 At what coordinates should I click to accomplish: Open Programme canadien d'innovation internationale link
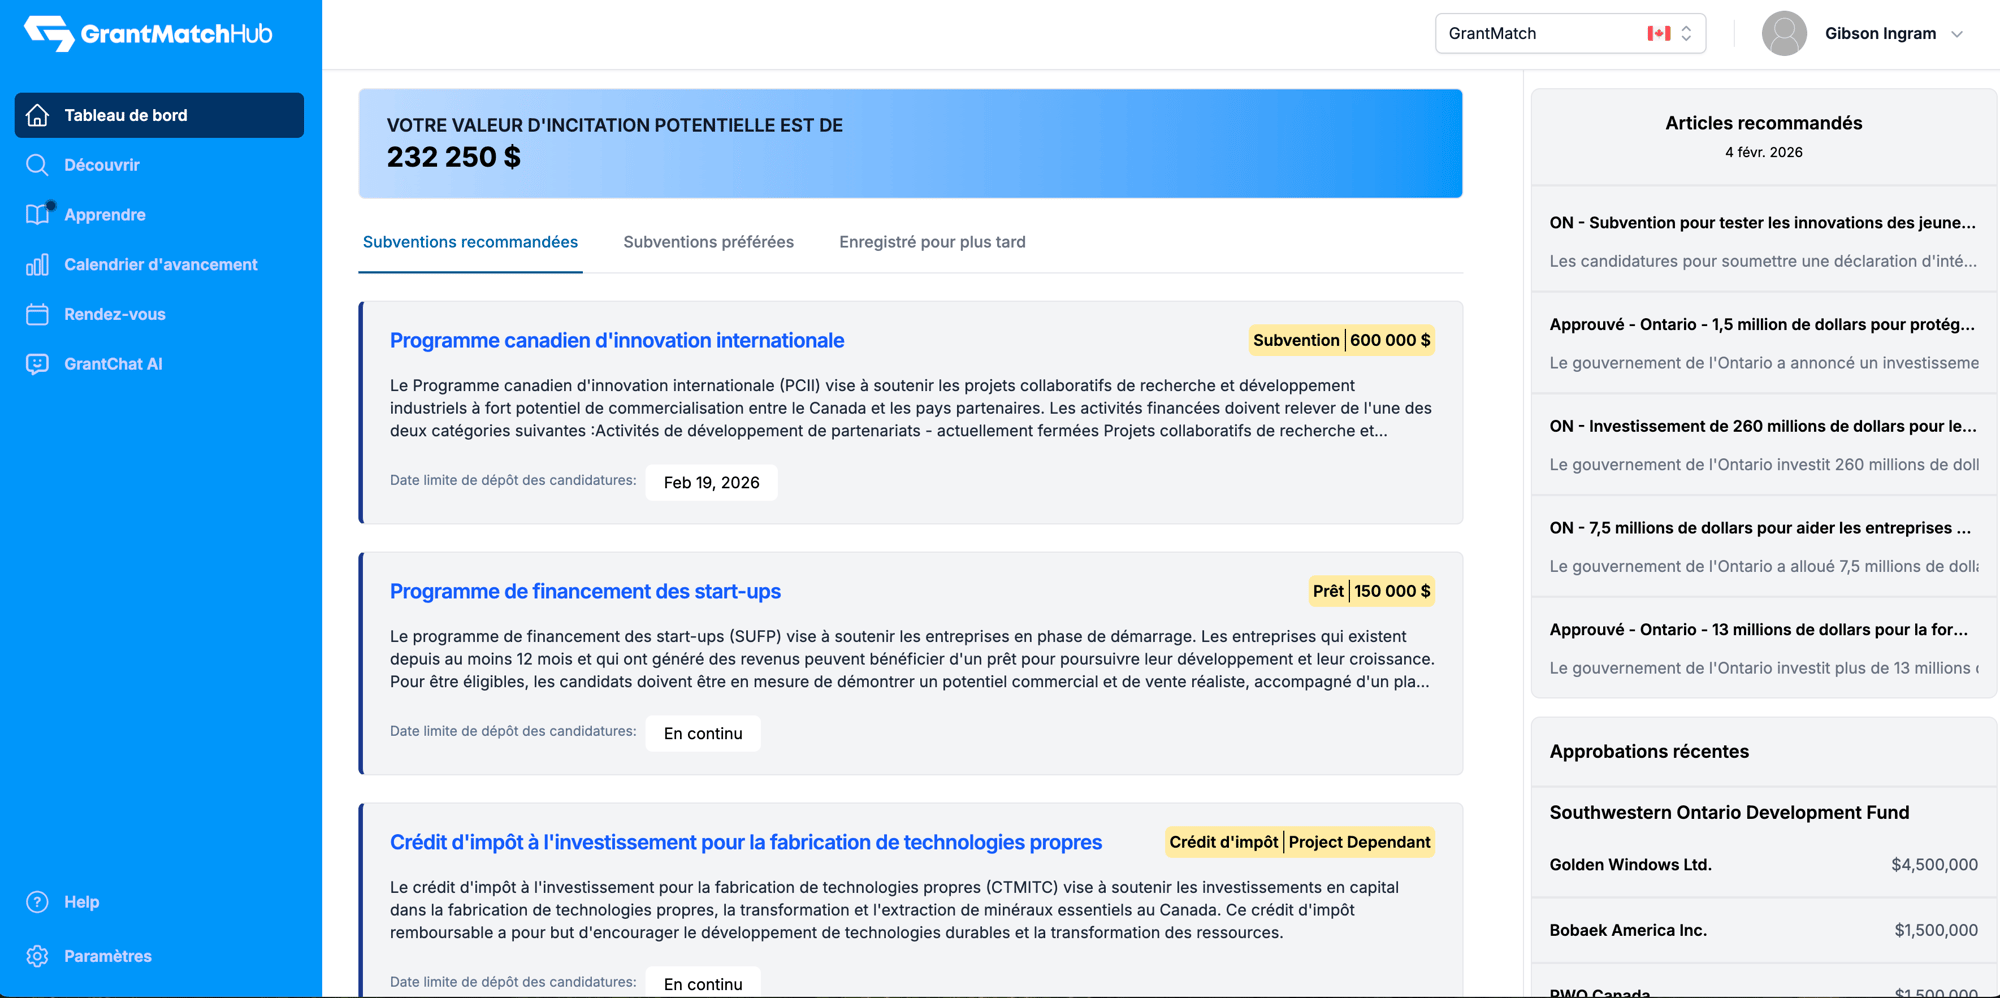click(617, 341)
